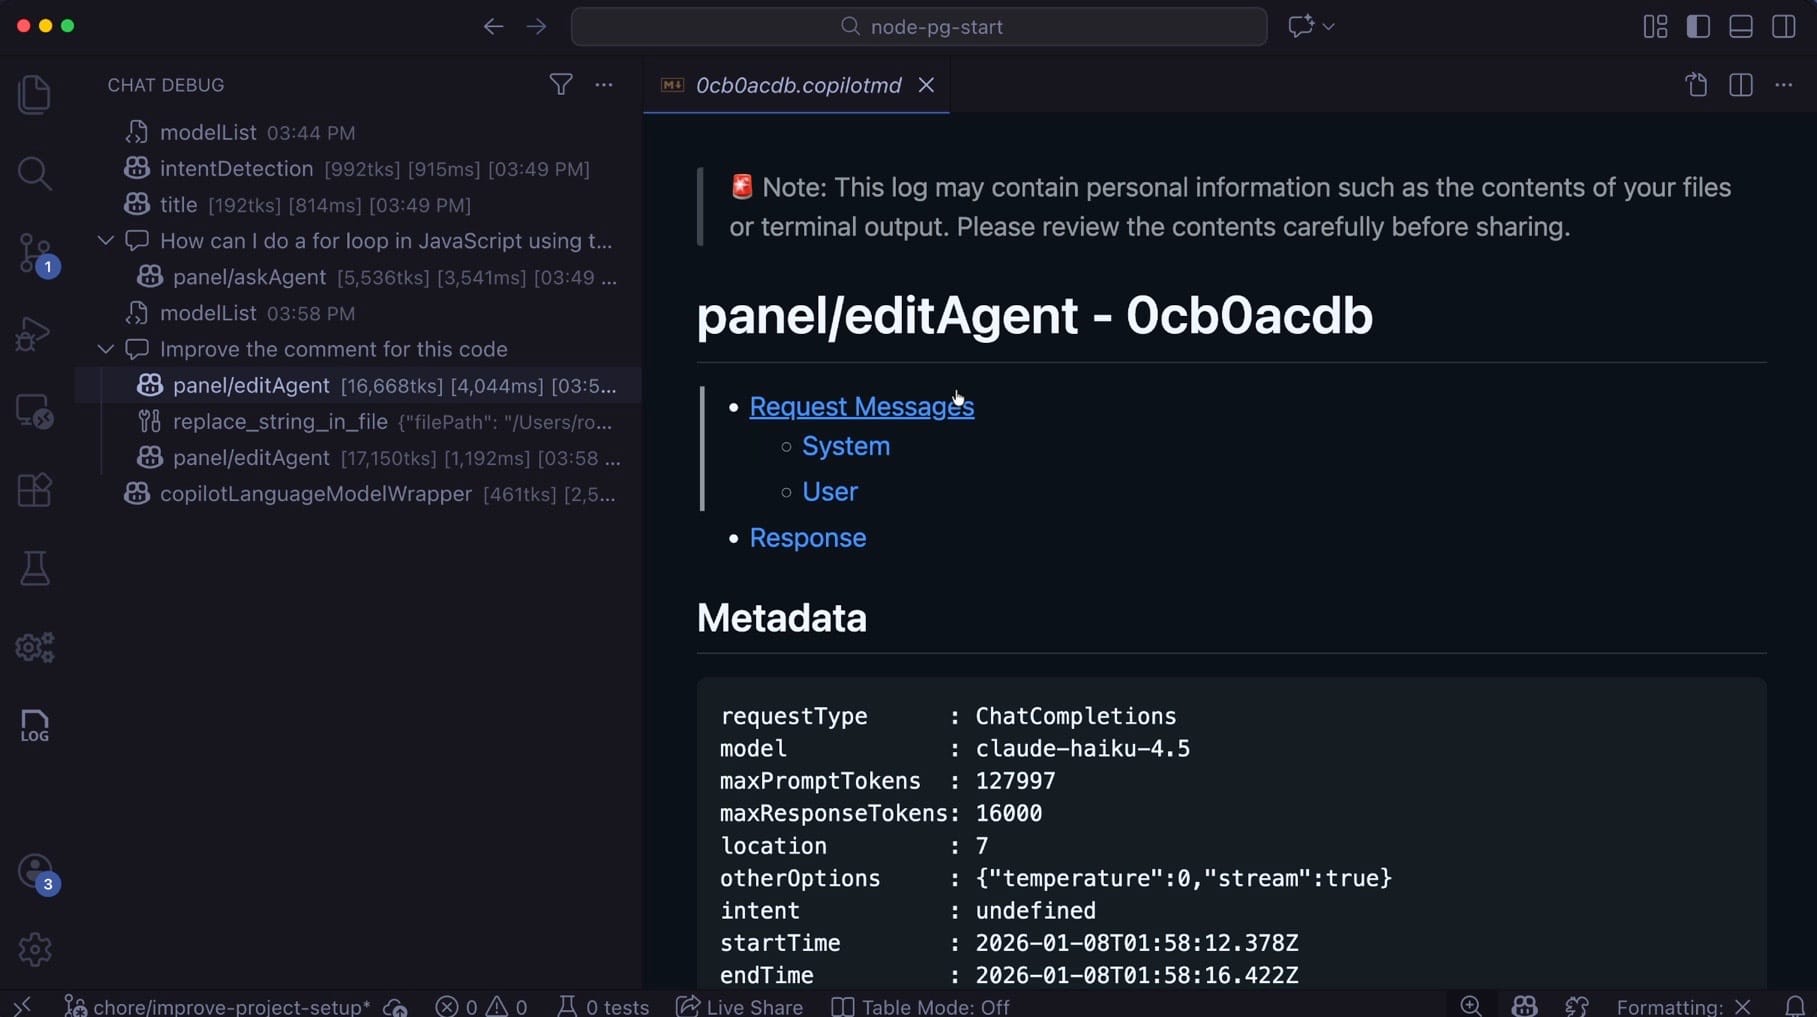Open the editor's more actions menu
The width and height of the screenshot is (1817, 1017).
(x=1784, y=85)
